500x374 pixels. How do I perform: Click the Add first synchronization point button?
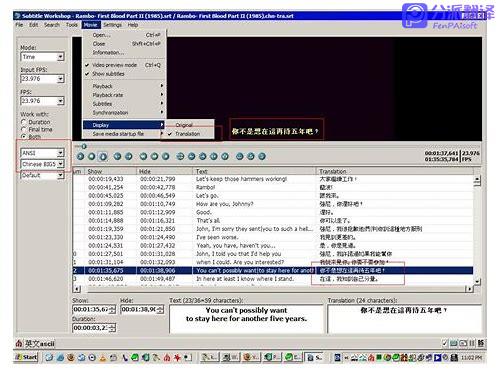click(240, 156)
